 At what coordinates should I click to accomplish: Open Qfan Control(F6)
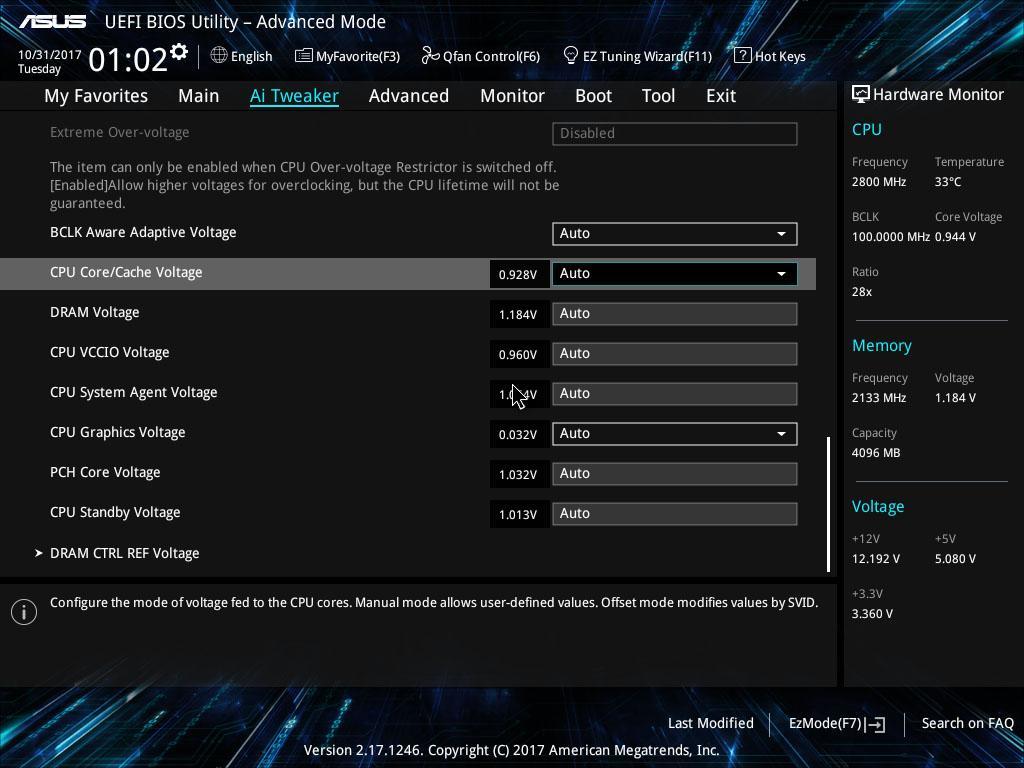481,56
